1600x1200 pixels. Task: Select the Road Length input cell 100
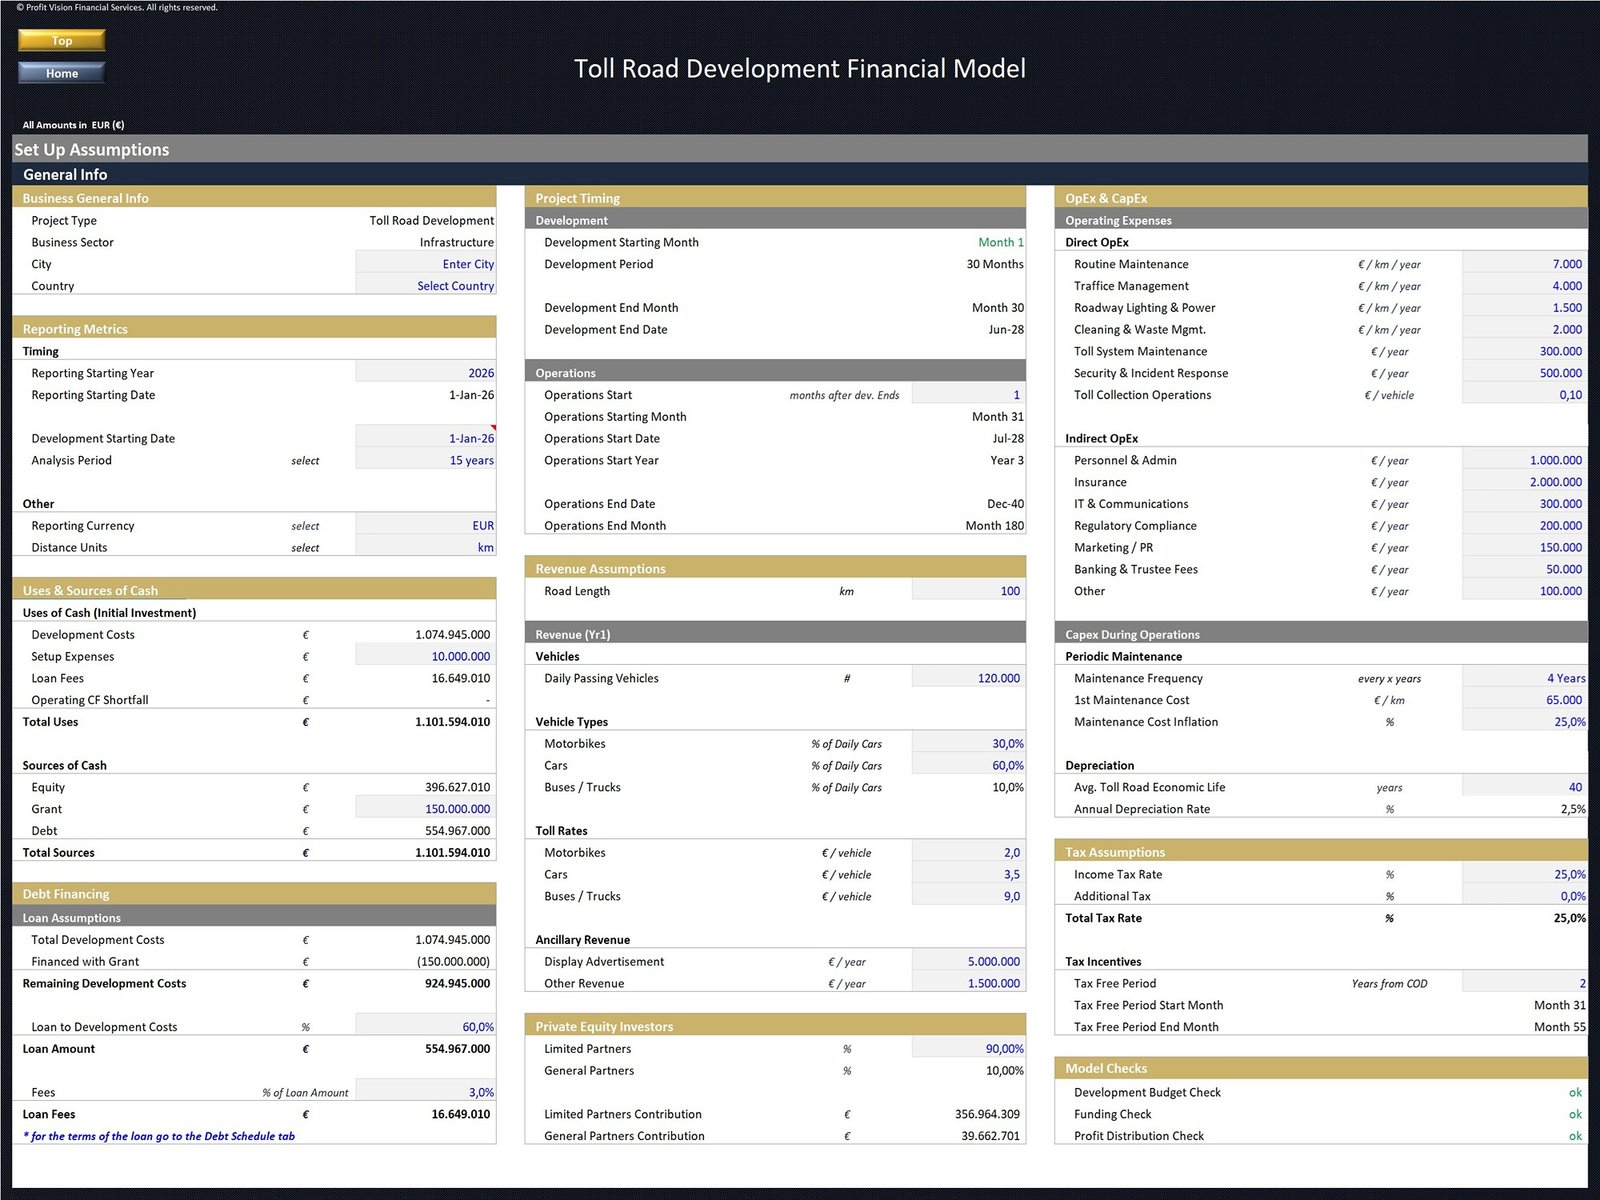967,591
